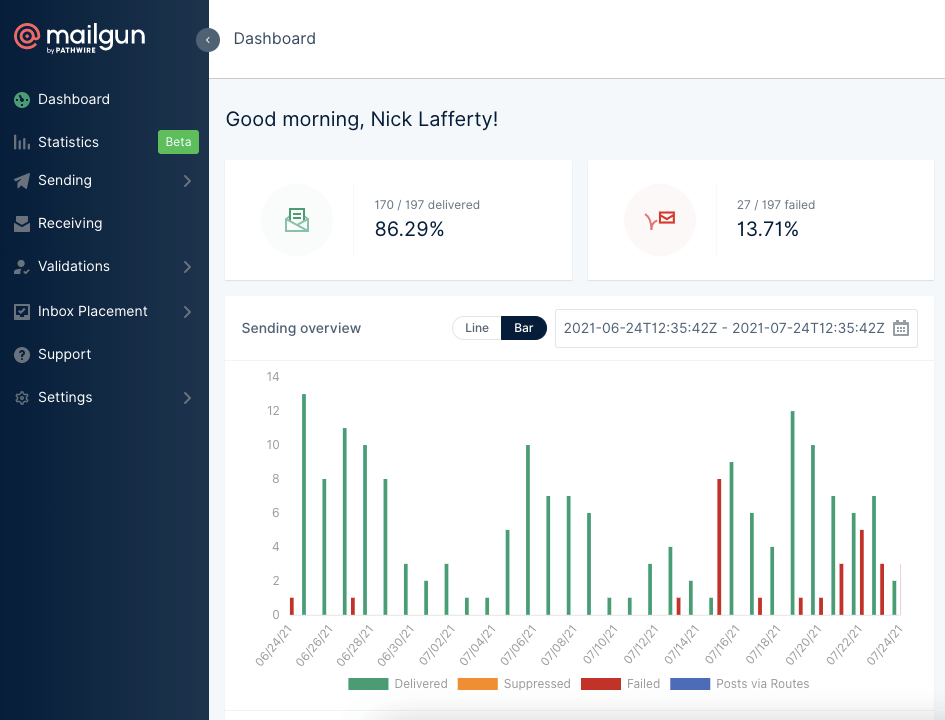
Task: Open the Statistics Beta menu item
Action: 67,141
